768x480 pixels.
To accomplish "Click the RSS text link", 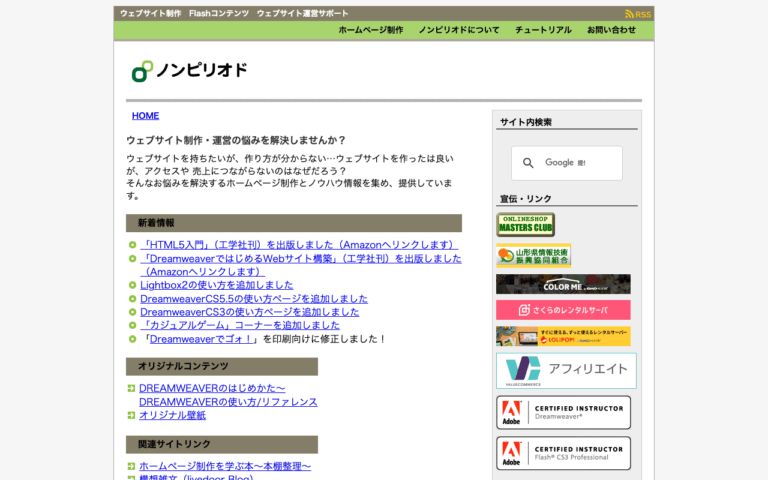I will [643, 15].
